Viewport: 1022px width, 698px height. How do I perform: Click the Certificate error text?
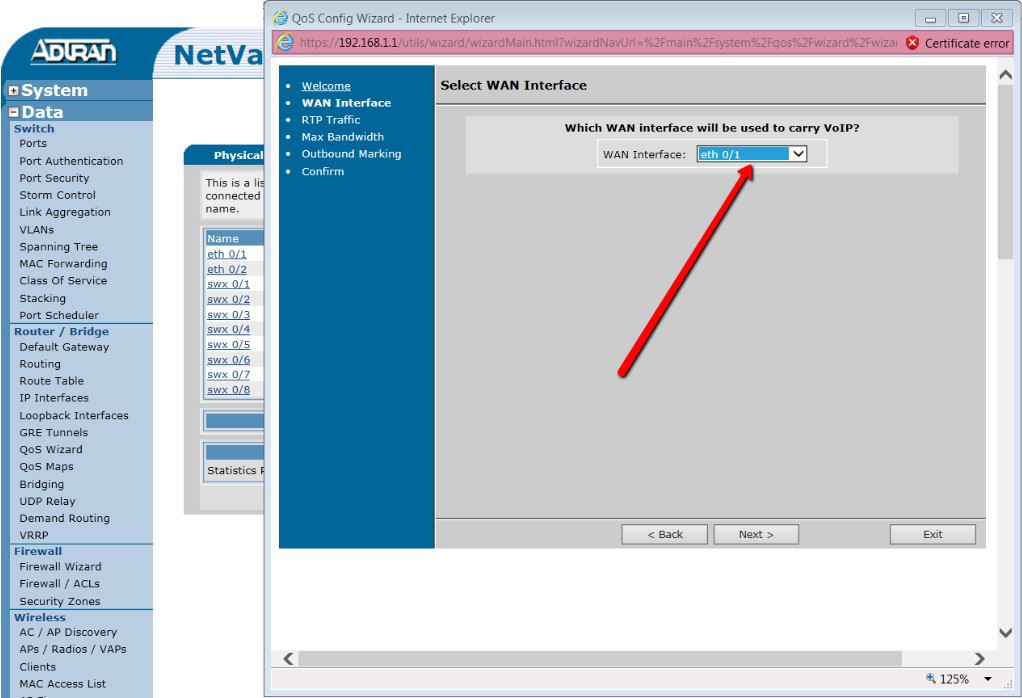967,43
